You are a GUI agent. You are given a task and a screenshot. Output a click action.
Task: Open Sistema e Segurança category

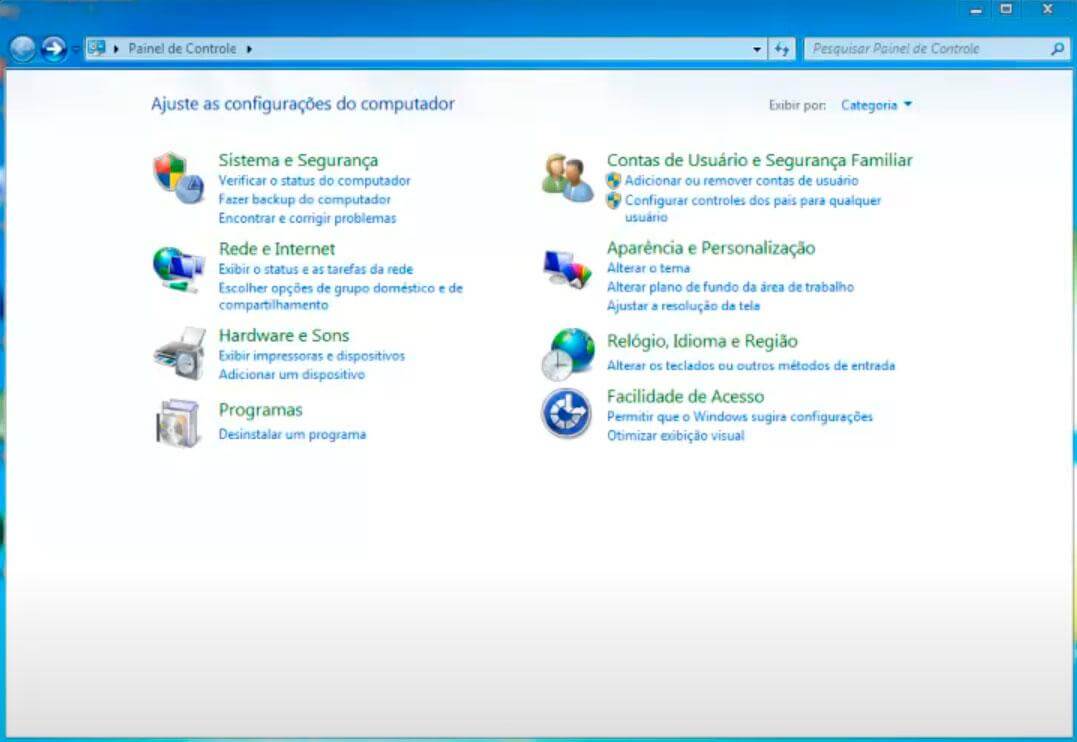(x=298, y=160)
